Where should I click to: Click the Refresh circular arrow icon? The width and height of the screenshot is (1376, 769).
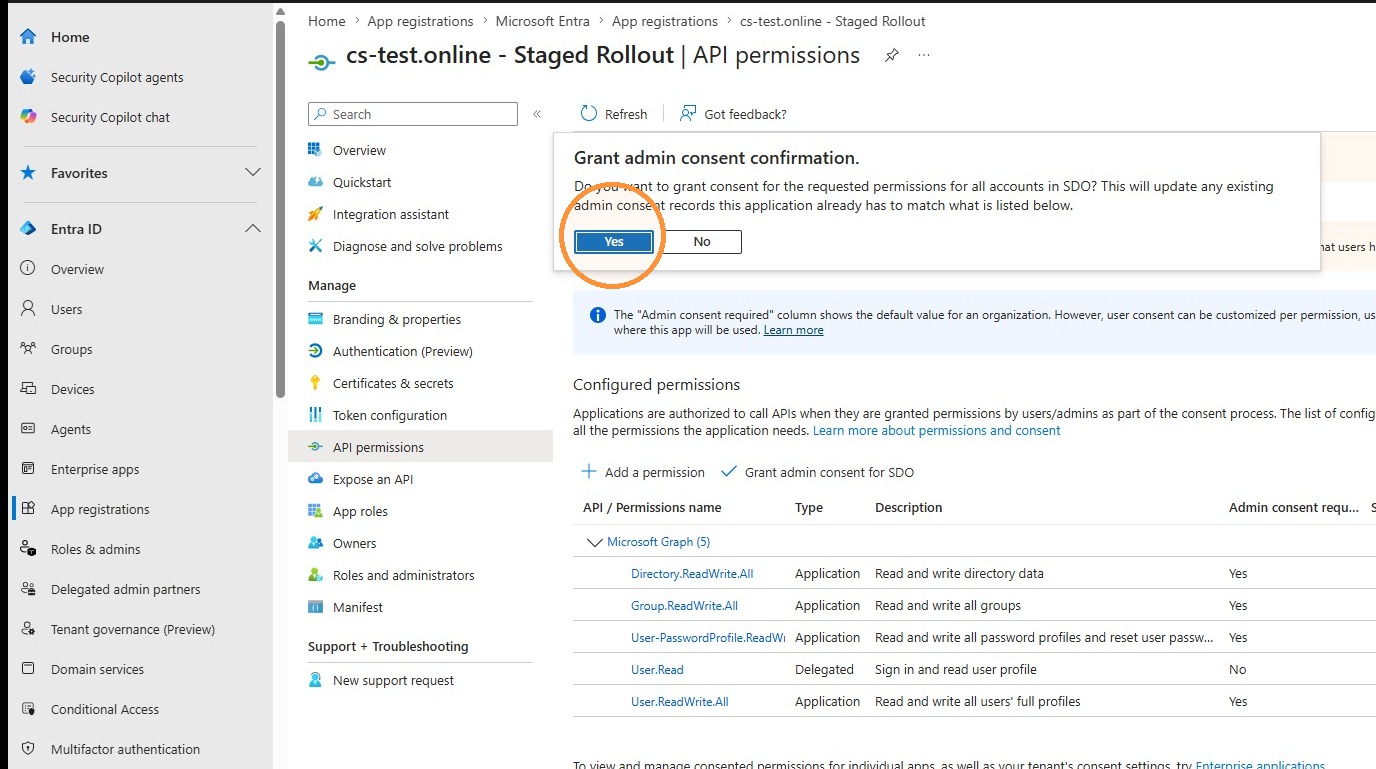tap(588, 114)
